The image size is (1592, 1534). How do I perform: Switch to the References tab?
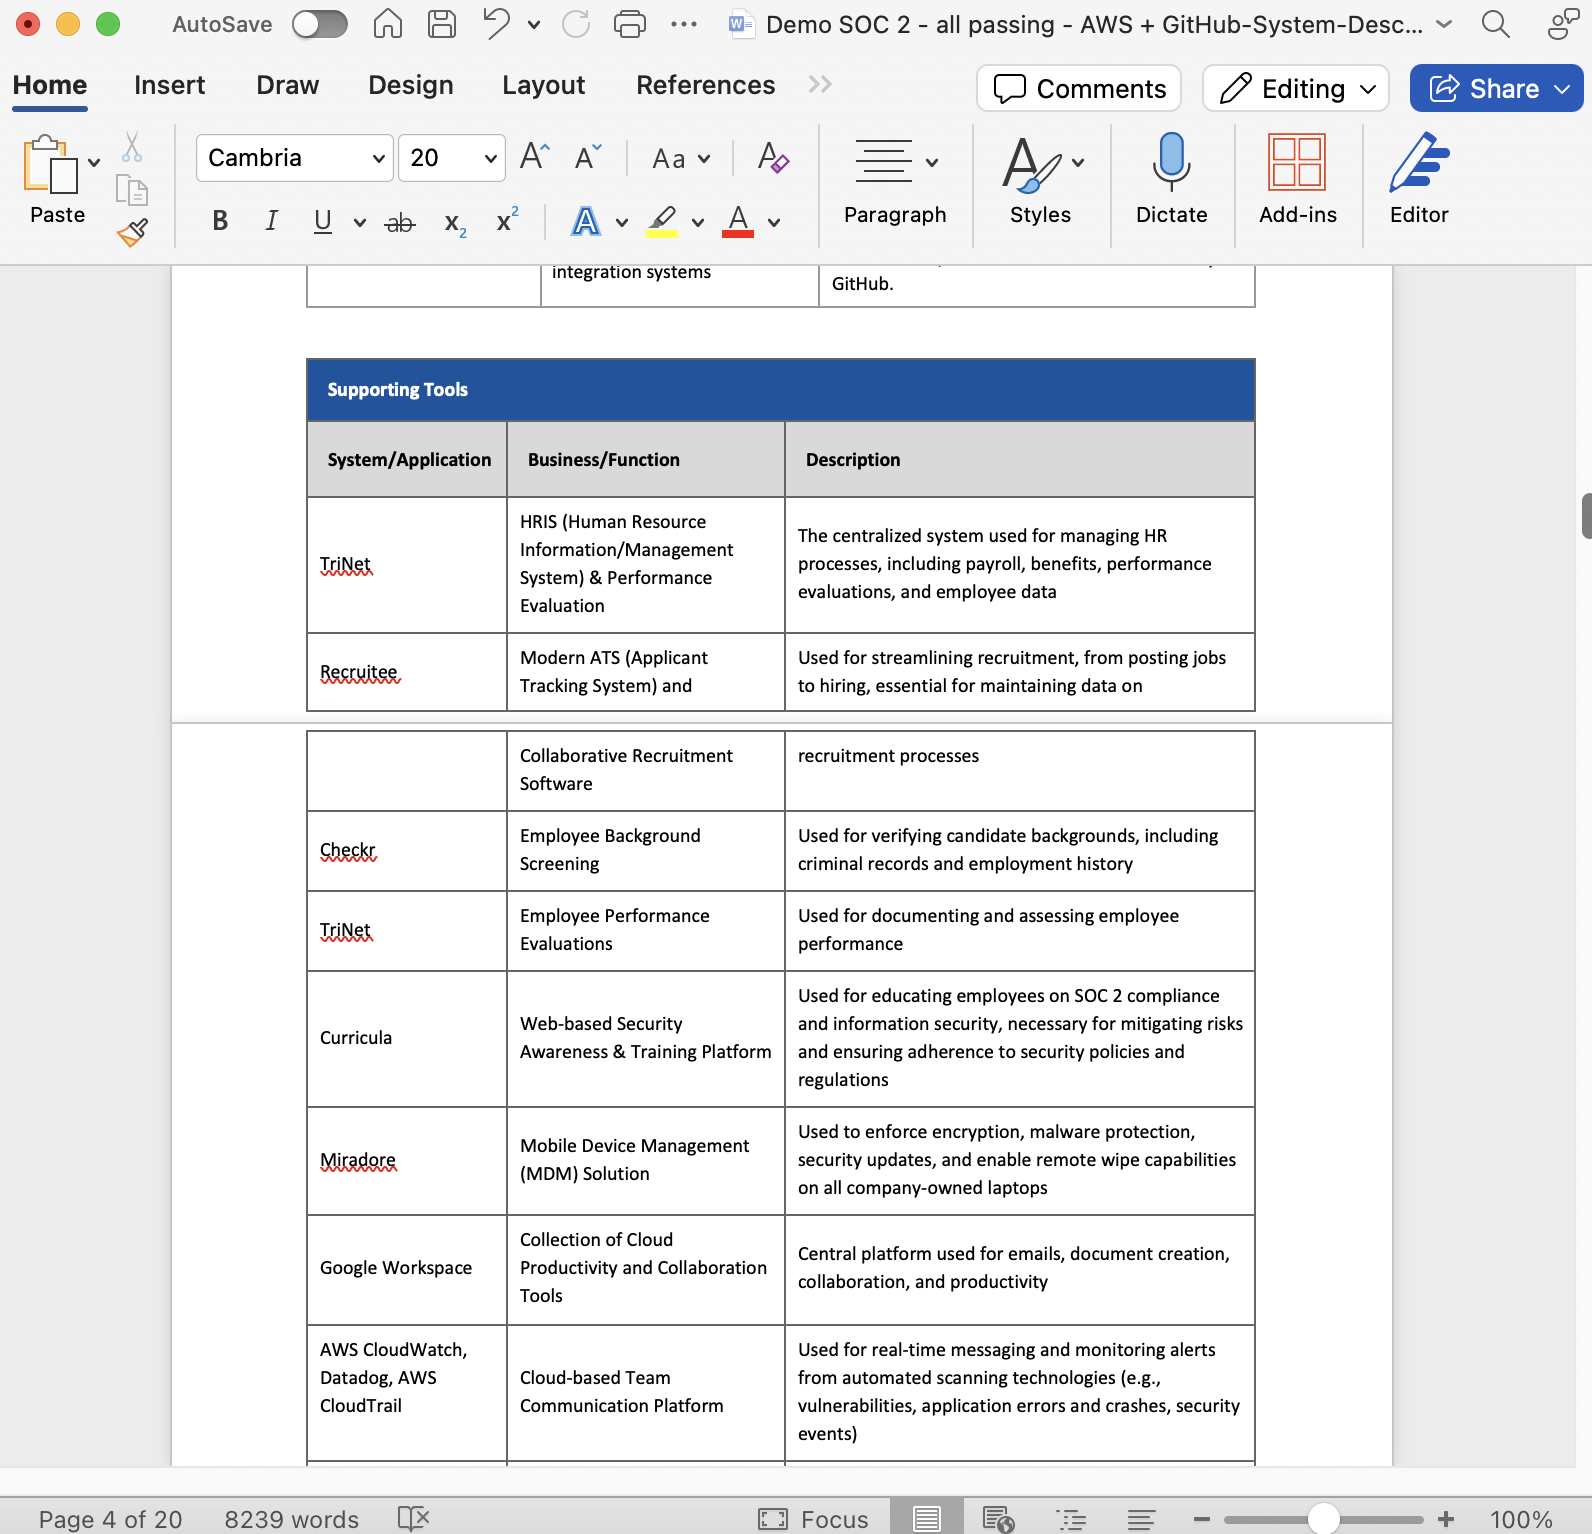706,85
